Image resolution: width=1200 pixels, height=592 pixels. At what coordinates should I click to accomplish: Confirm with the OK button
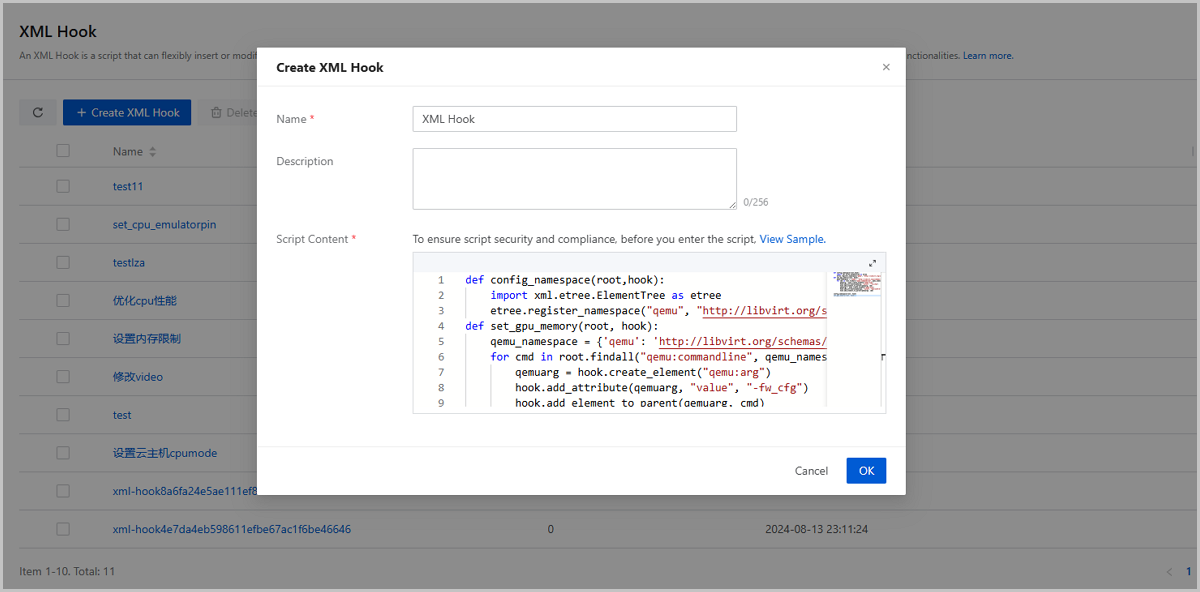(866, 471)
